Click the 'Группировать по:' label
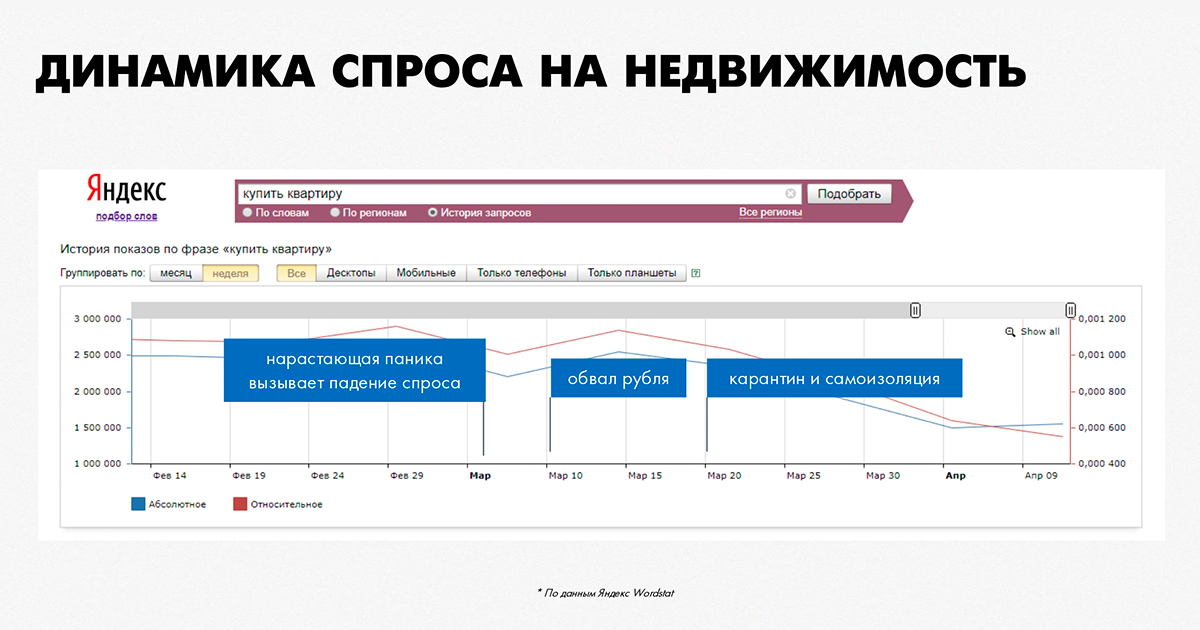The height and width of the screenshot is (630, 1200). click(x=103, y=273)
